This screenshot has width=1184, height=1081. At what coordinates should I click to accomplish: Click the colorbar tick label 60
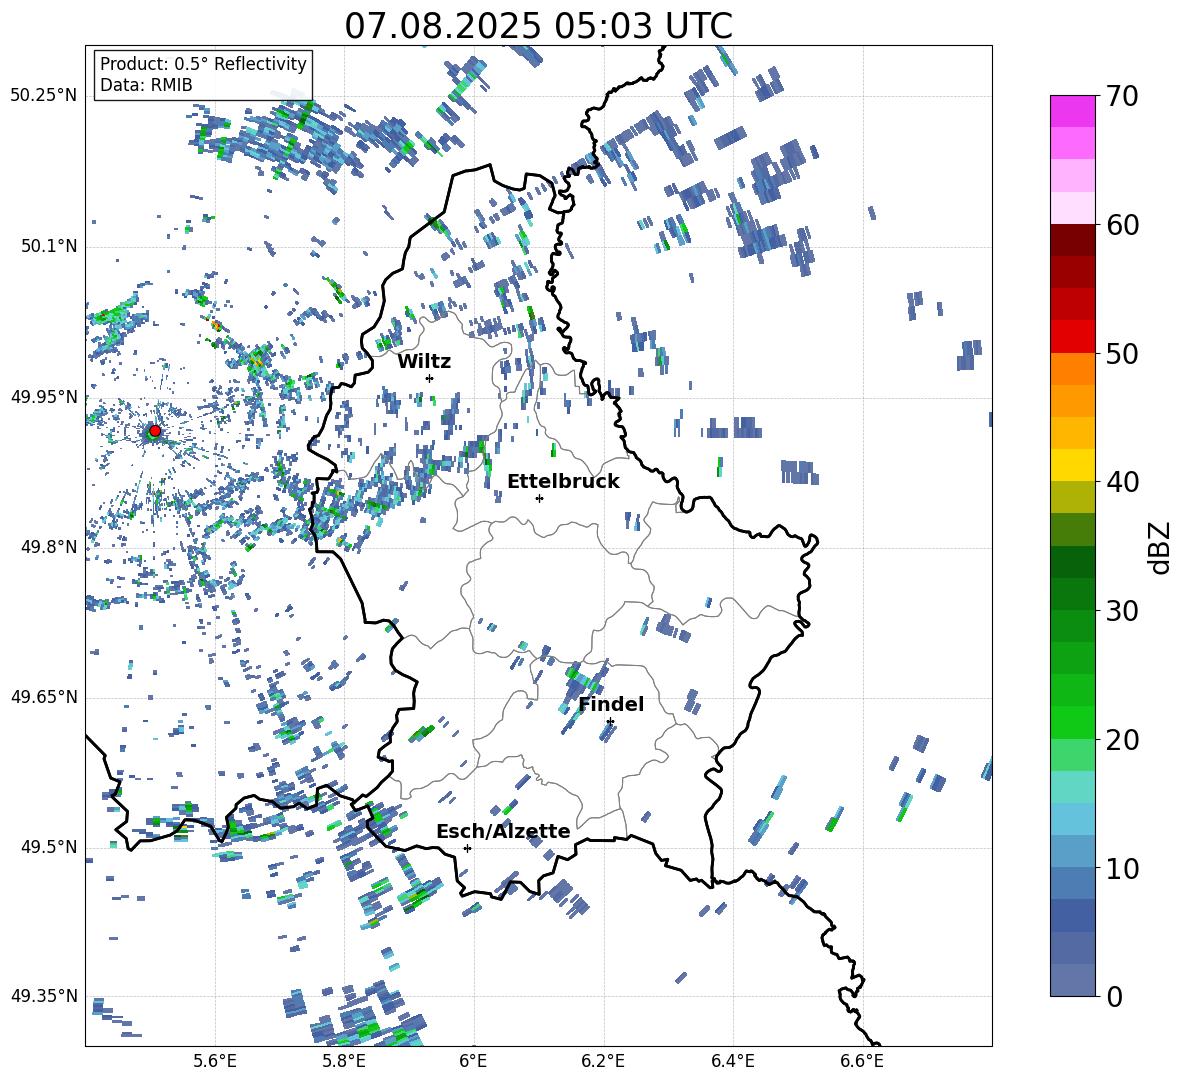tap(1122, 225)
